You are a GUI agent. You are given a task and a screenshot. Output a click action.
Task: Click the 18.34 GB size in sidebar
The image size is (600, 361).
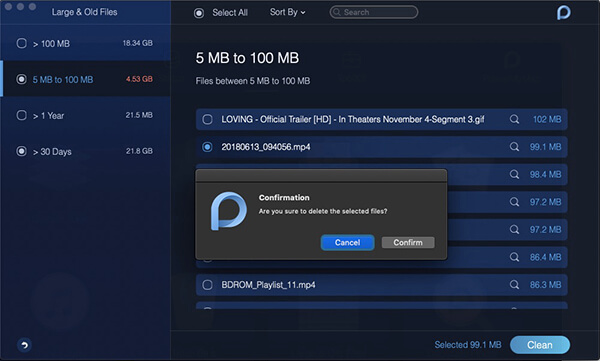137,43
